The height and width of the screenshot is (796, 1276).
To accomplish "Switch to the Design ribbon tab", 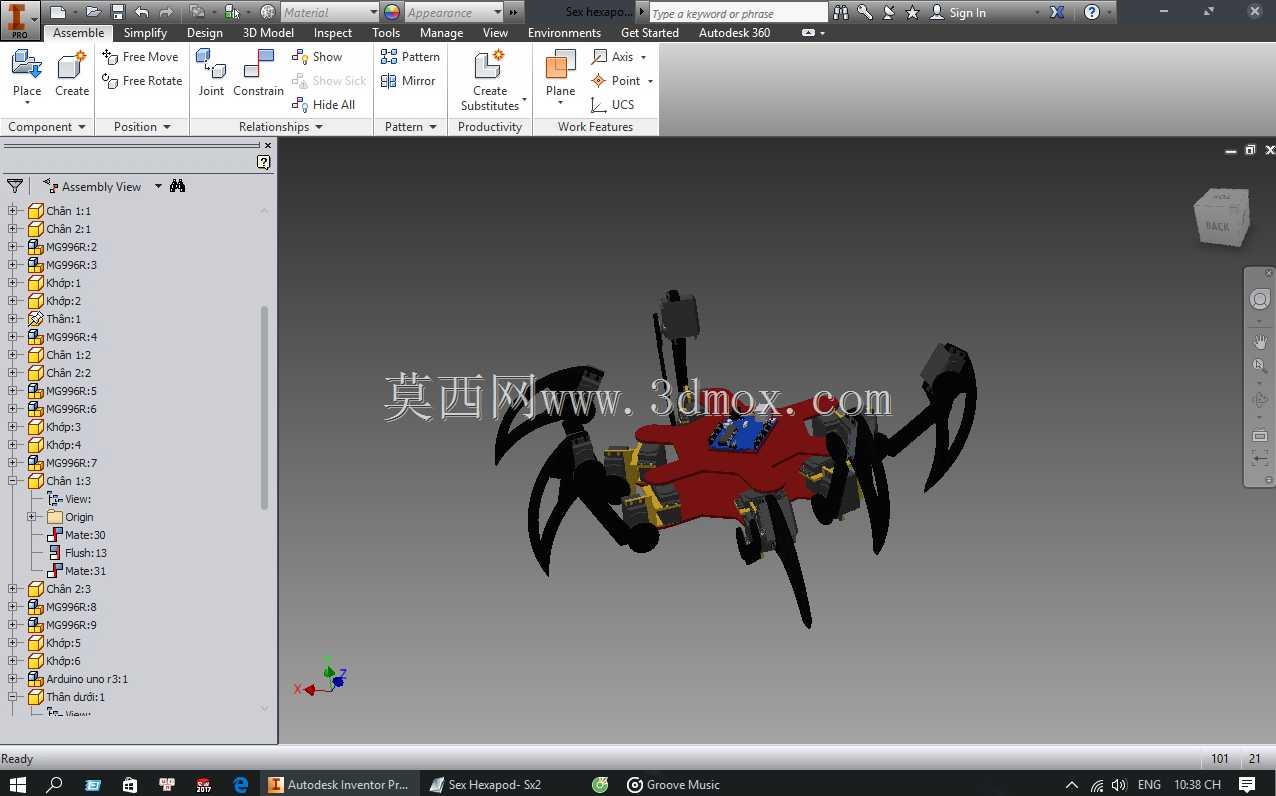I will coord(205,33).
